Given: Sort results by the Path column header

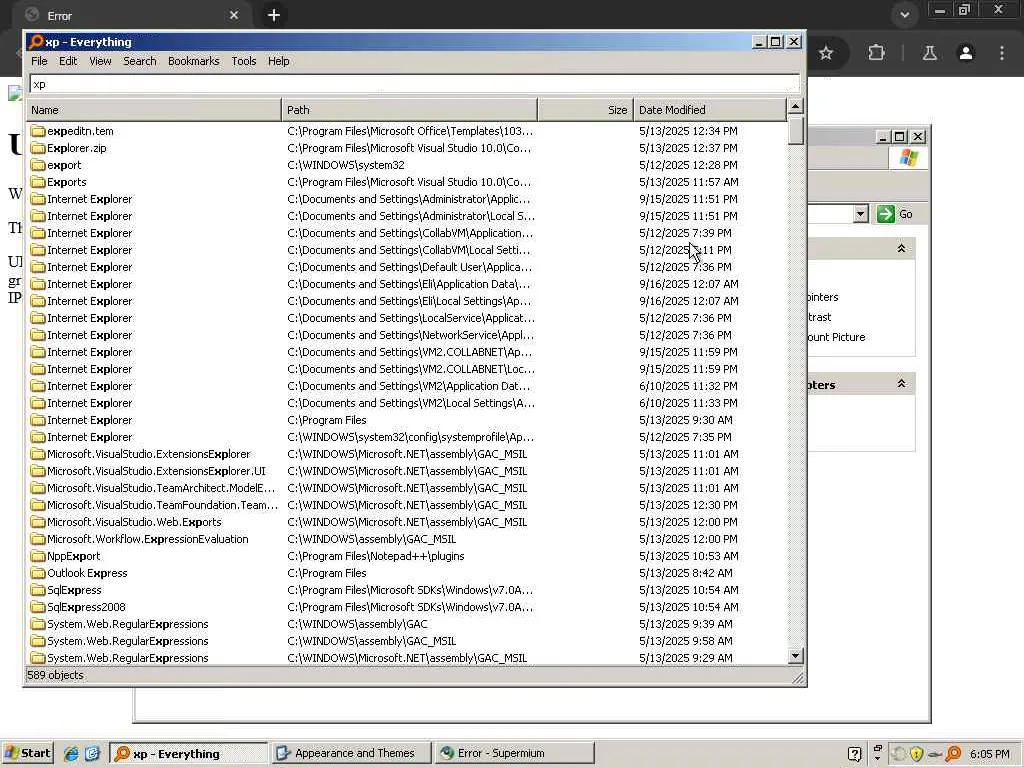Looking at the screenshot, I should [409, 110].
